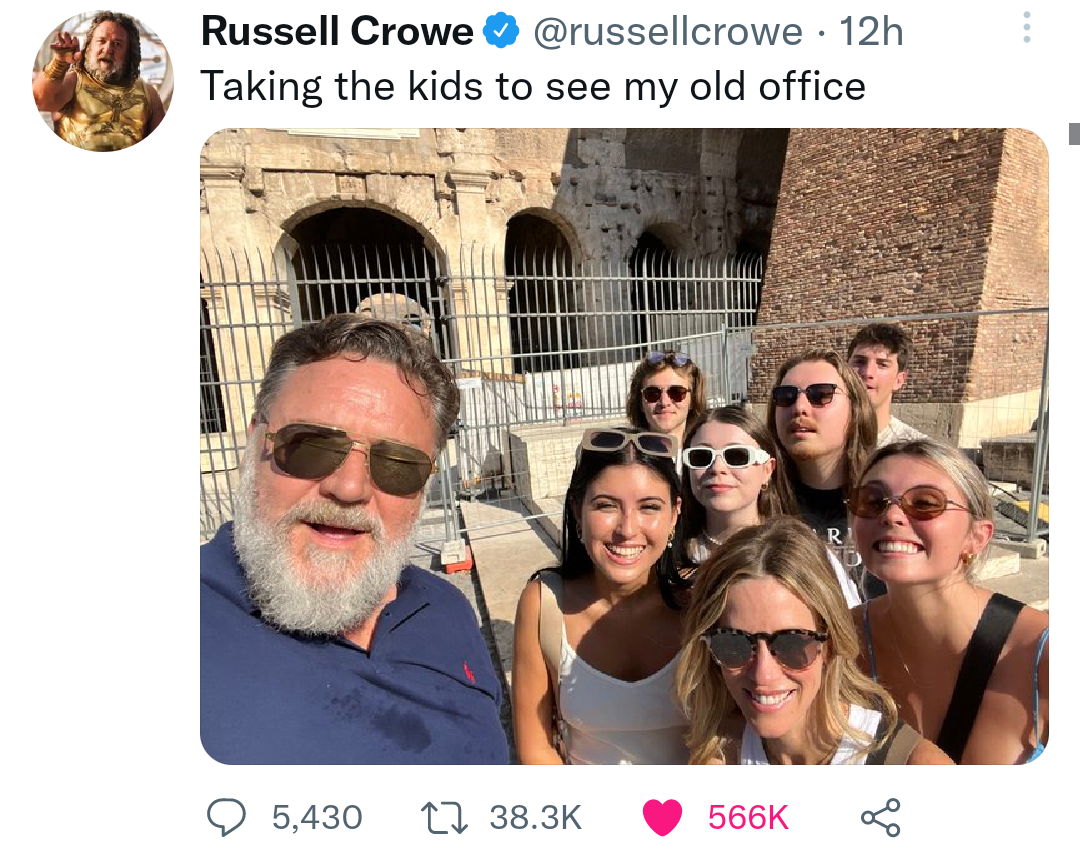This screenshot has height=866, width=1080.
Task: Click the 566K likes count
Action: pos(748,817)
